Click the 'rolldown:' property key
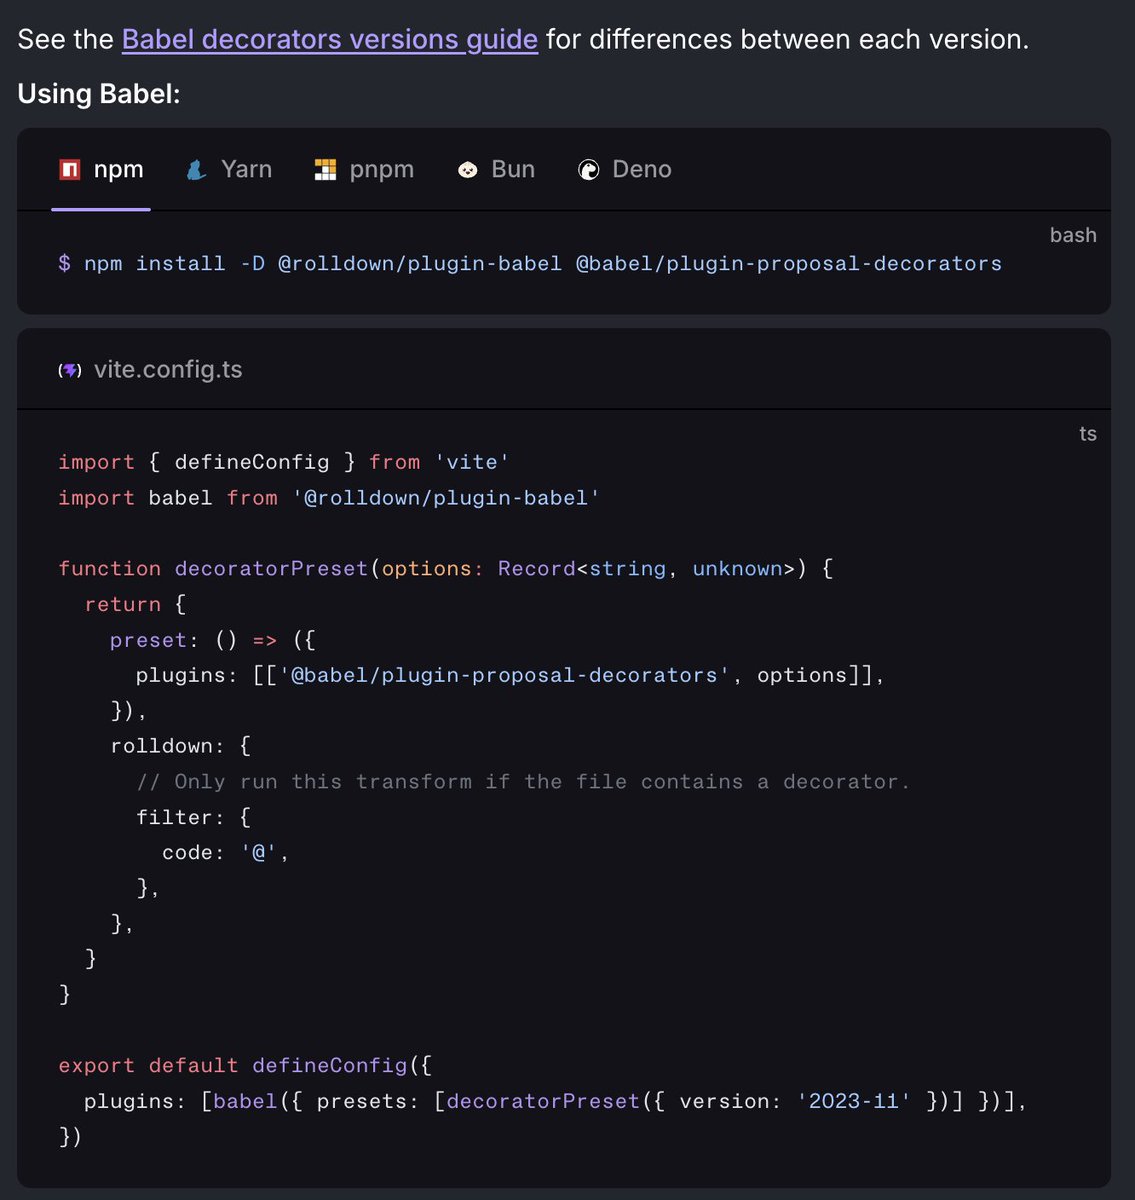Image resolution: width=1135 pixels, height=1200 pixels. (x=167, y=746)
